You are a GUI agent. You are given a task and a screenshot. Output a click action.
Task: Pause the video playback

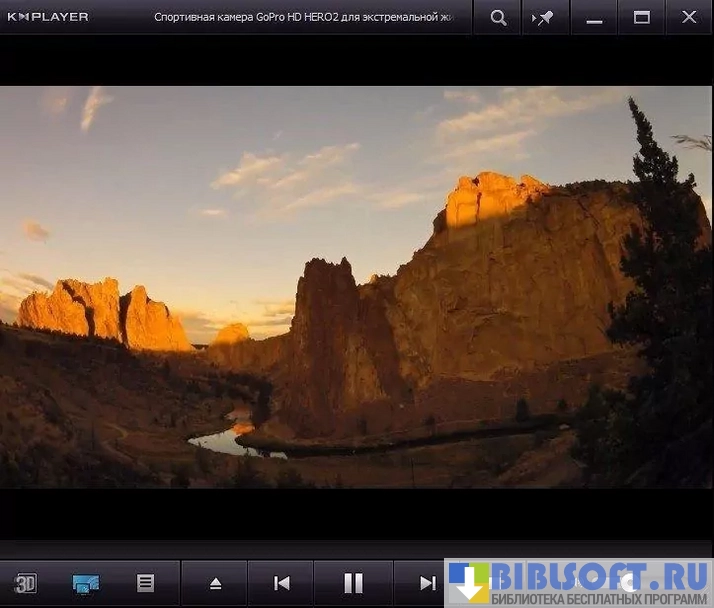click(353, 583)
